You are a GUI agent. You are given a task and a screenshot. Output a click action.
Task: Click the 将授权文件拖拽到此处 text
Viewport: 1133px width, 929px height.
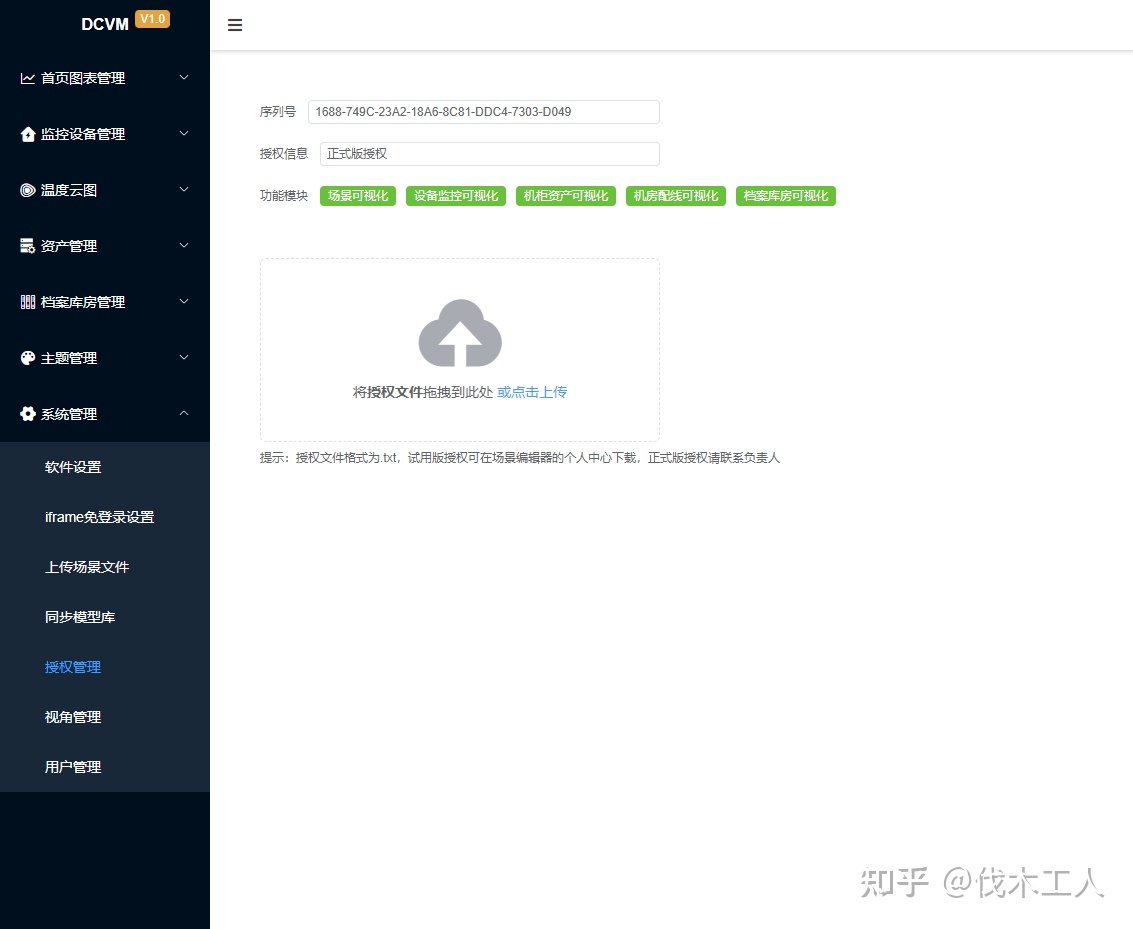[x=423, y=392]
